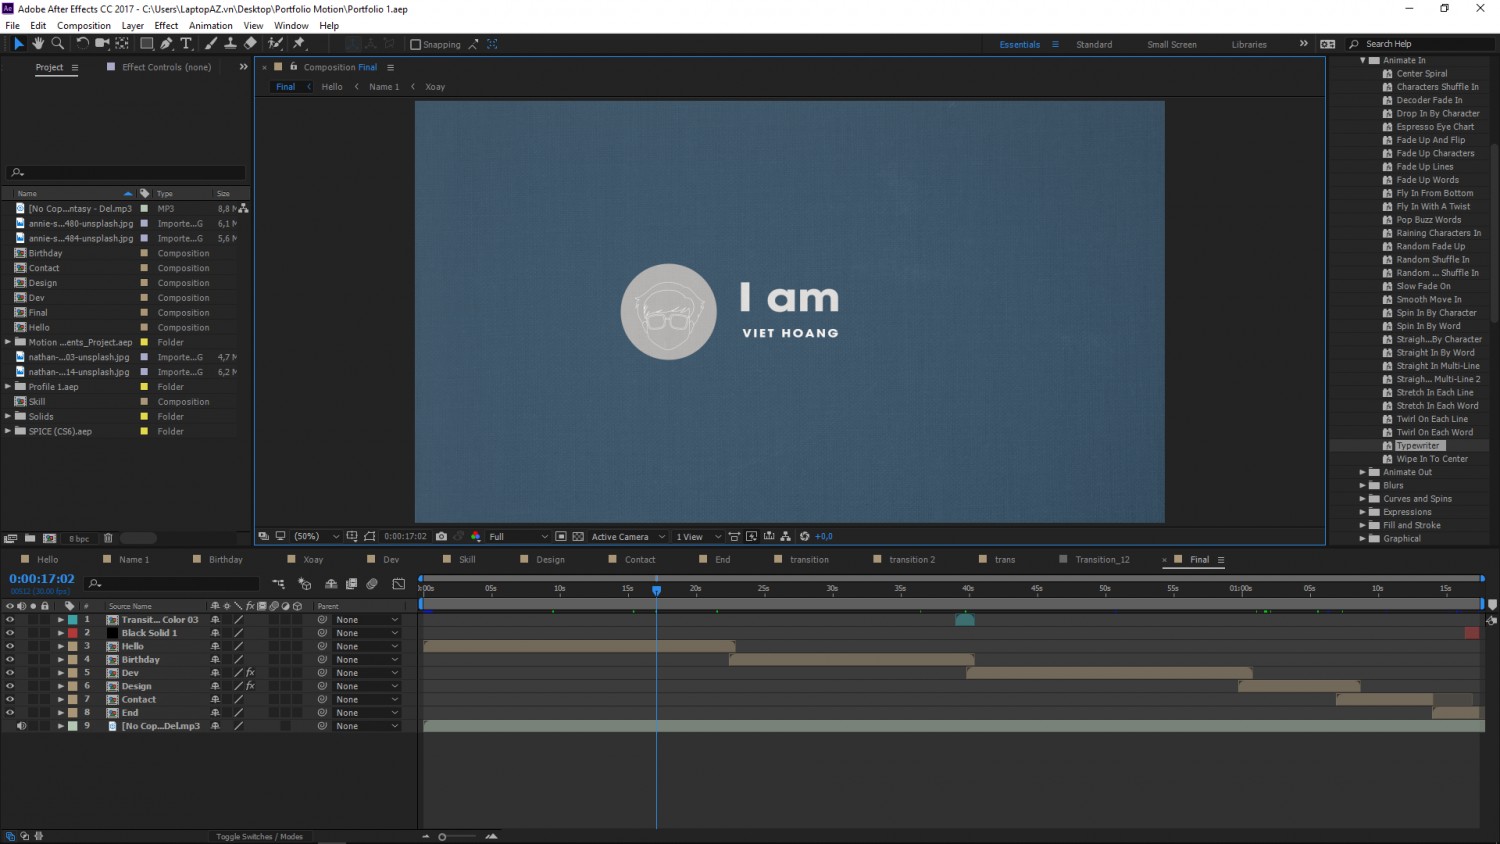
Task: Click Toggle Switches / Modes button
Action: 259,837
